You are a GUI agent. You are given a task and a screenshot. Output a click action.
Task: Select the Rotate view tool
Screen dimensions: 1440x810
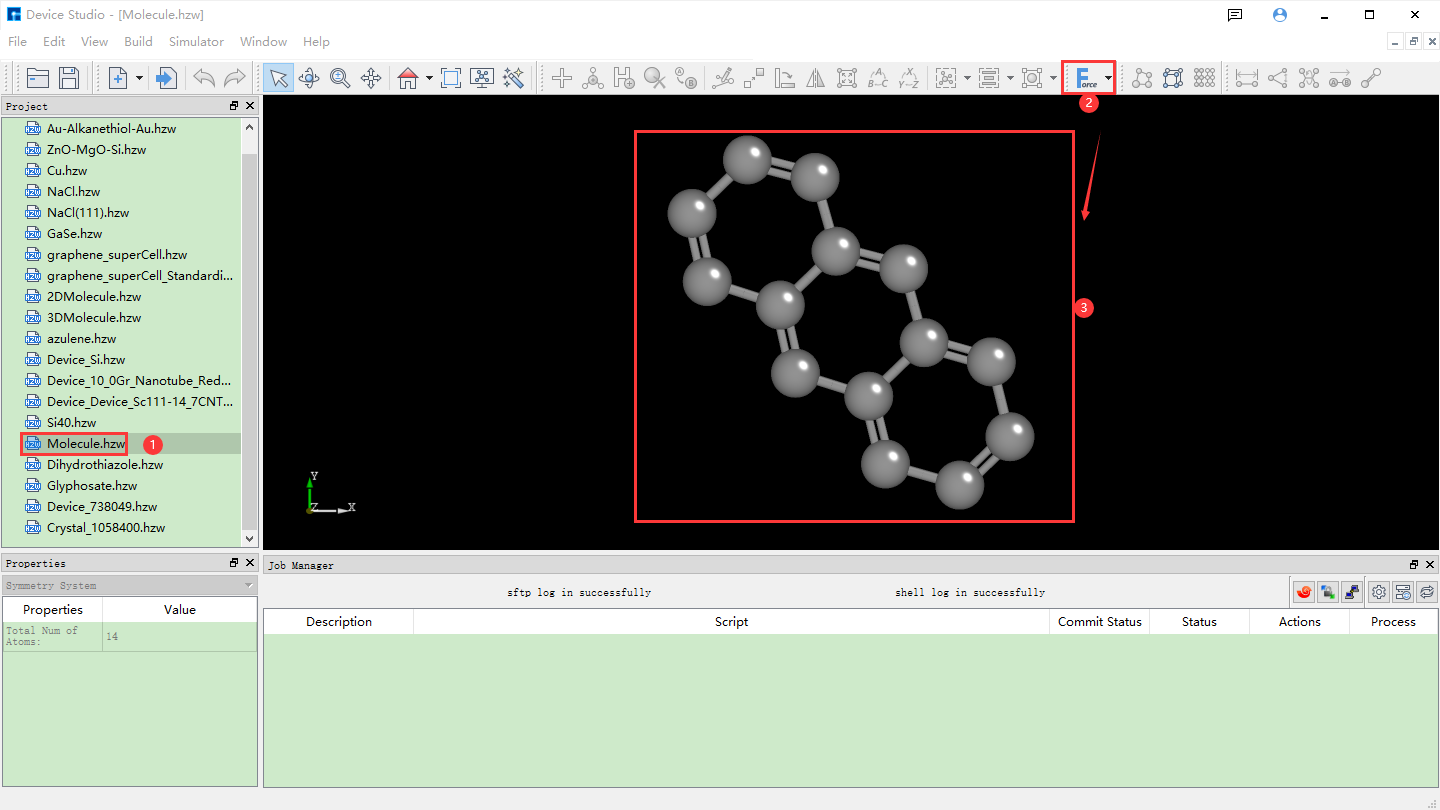coord(309,77)
